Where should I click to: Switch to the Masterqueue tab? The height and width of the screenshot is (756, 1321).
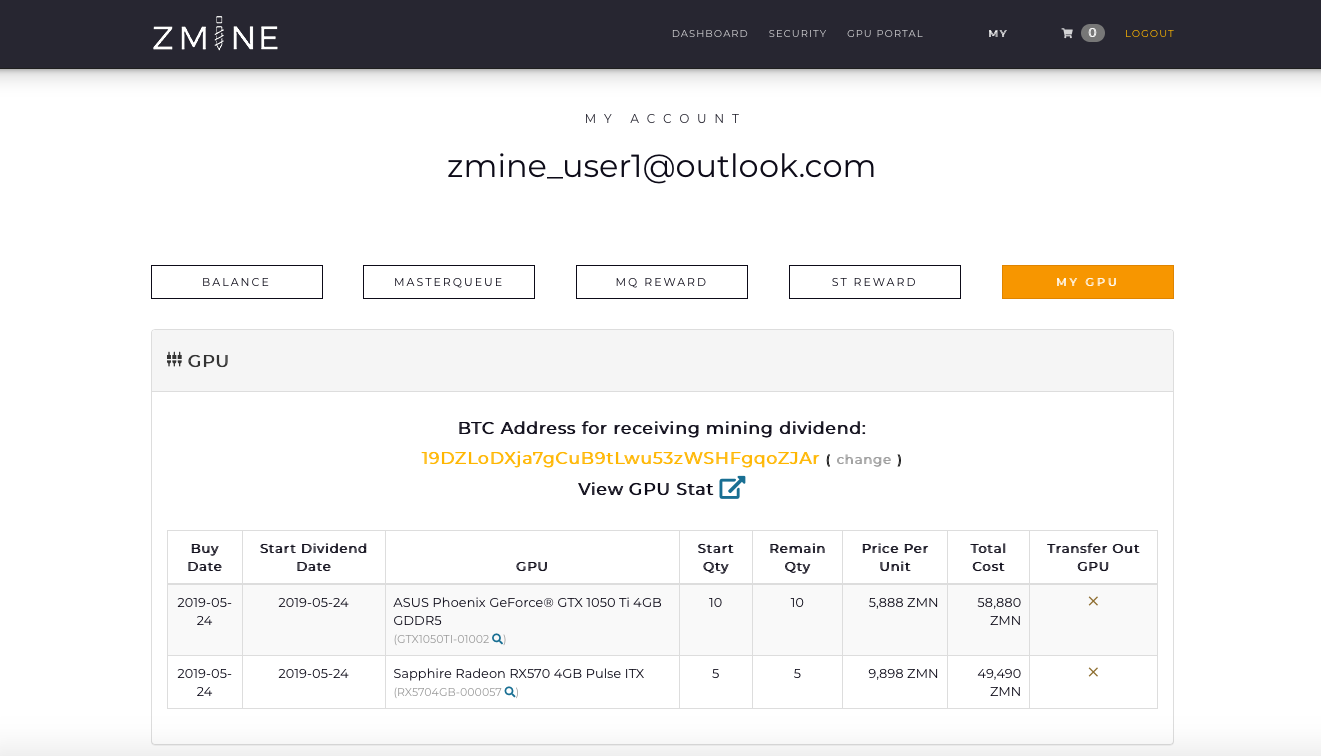tap(449, 282)
